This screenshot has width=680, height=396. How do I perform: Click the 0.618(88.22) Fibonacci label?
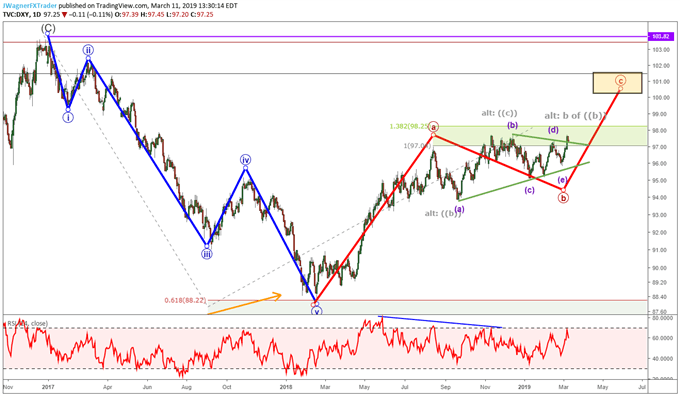pos(185,300)
